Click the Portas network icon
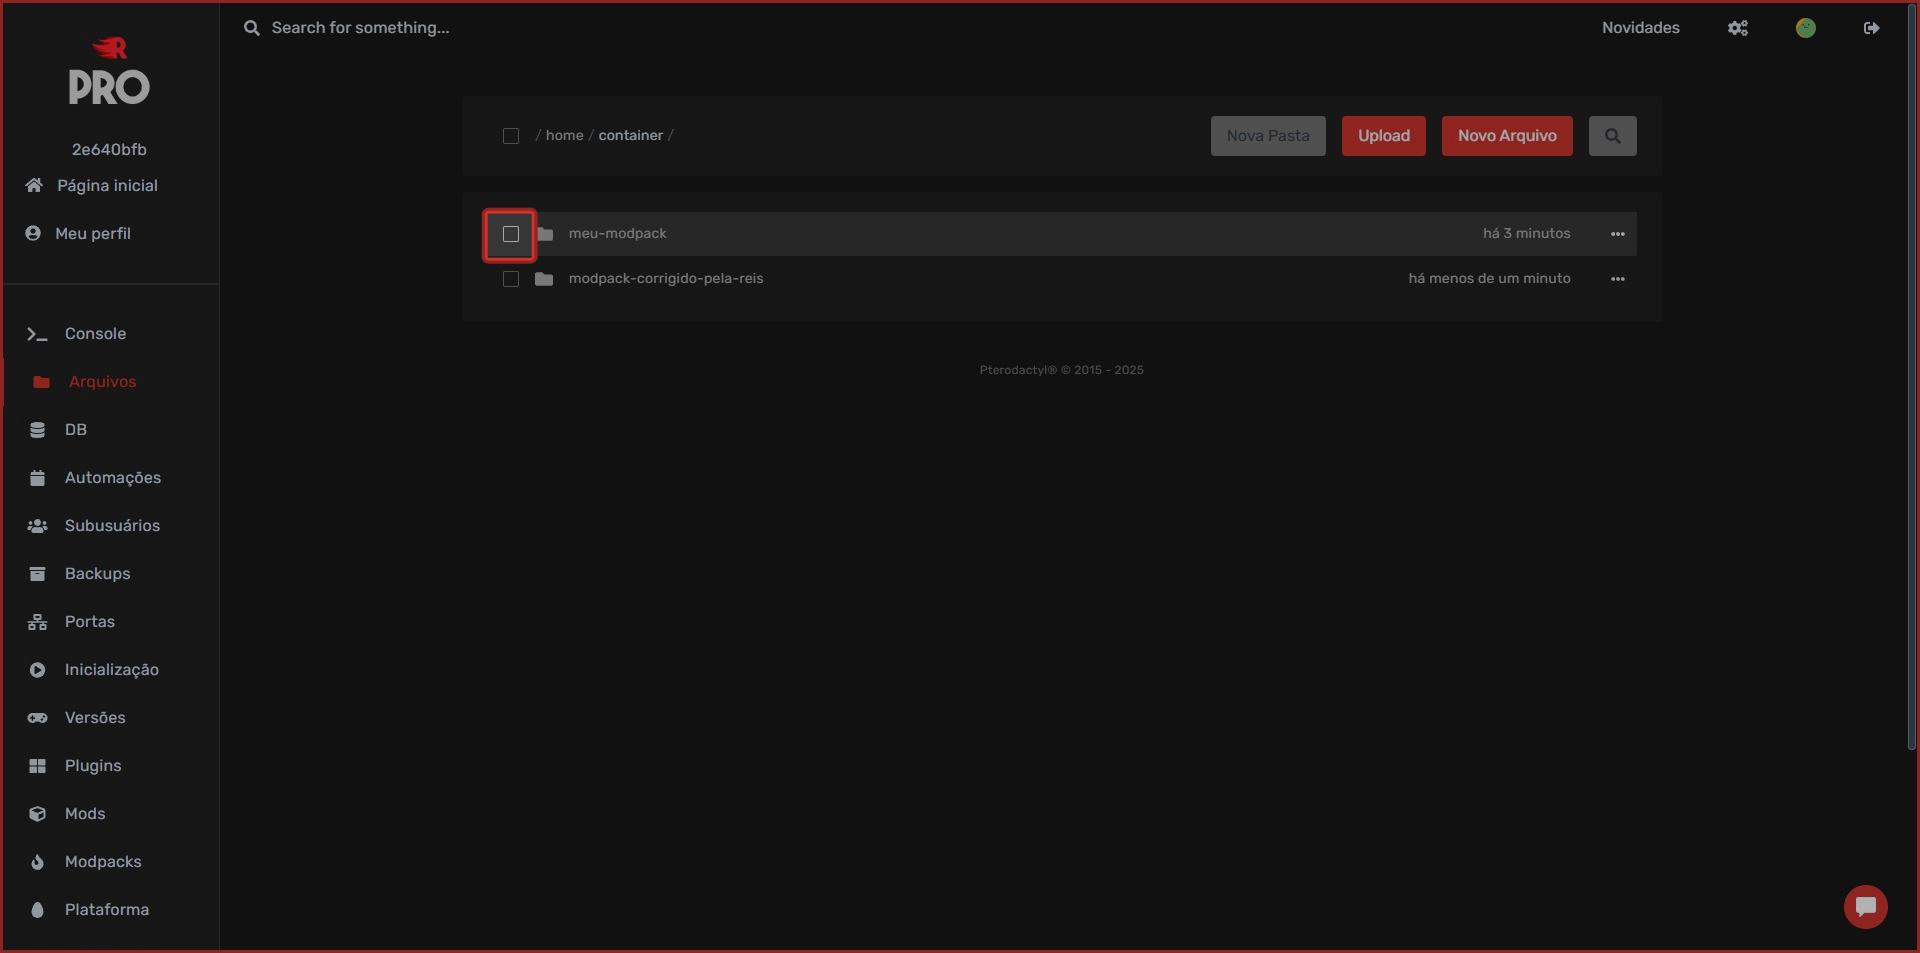The height and width of the screenshot is (953, 1920). point(37,622)
